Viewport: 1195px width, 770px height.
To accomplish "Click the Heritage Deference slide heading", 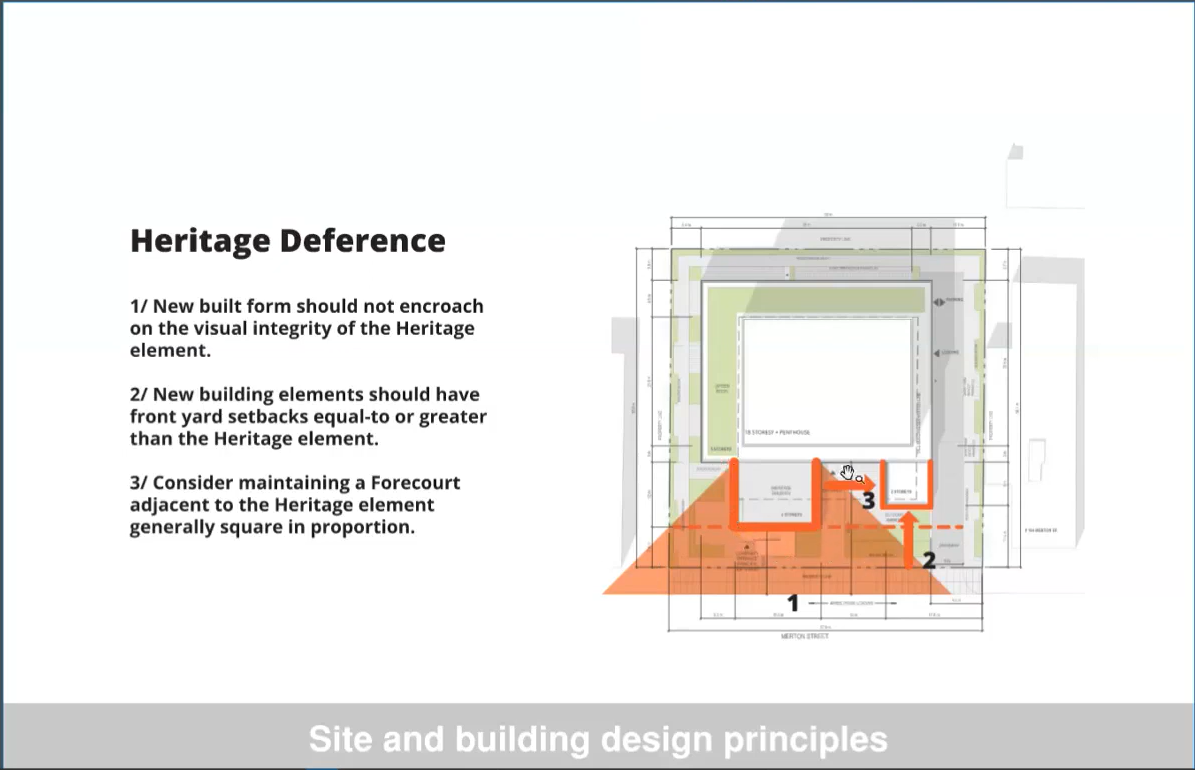I will point(287,240).
